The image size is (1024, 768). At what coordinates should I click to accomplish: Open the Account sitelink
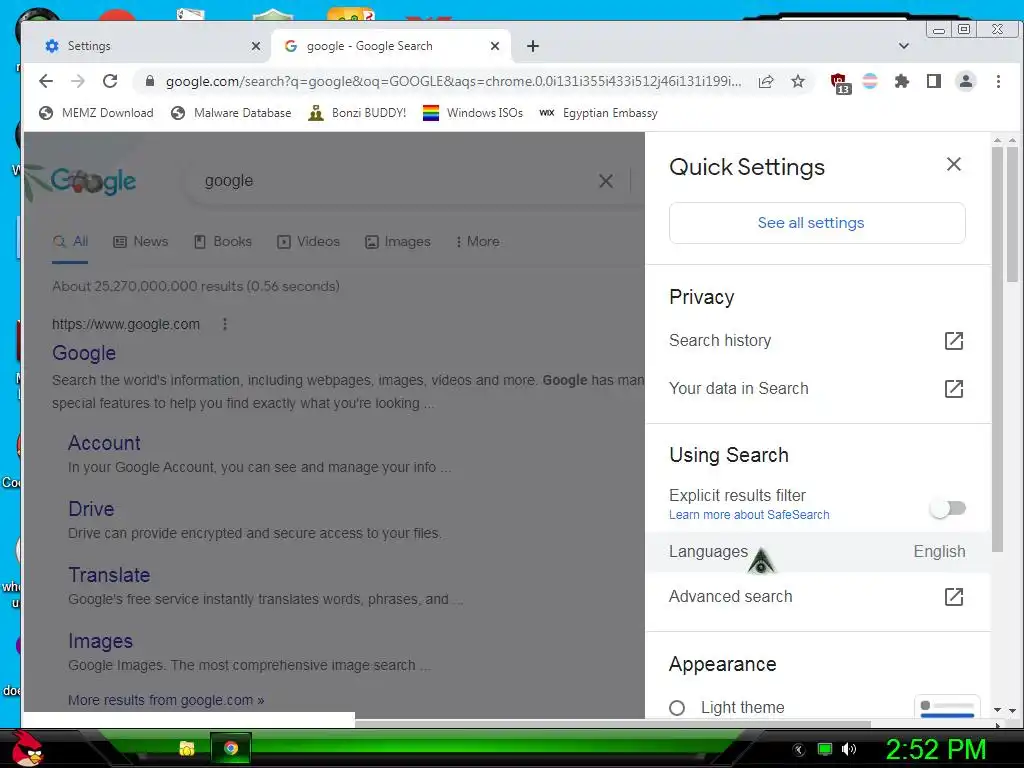[104, 443]
